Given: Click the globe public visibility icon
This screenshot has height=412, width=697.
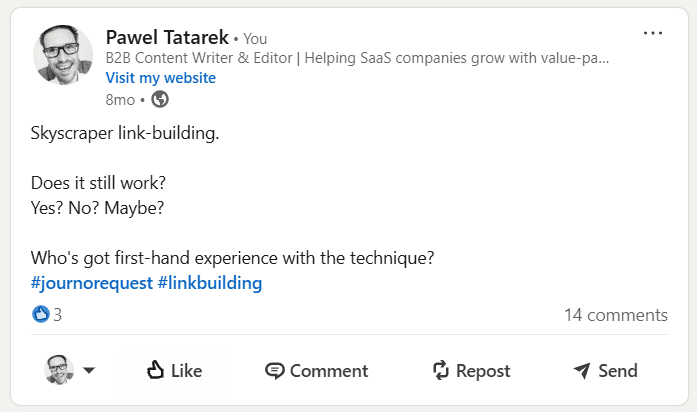Looking at the screenshot, I should point(160,99).
